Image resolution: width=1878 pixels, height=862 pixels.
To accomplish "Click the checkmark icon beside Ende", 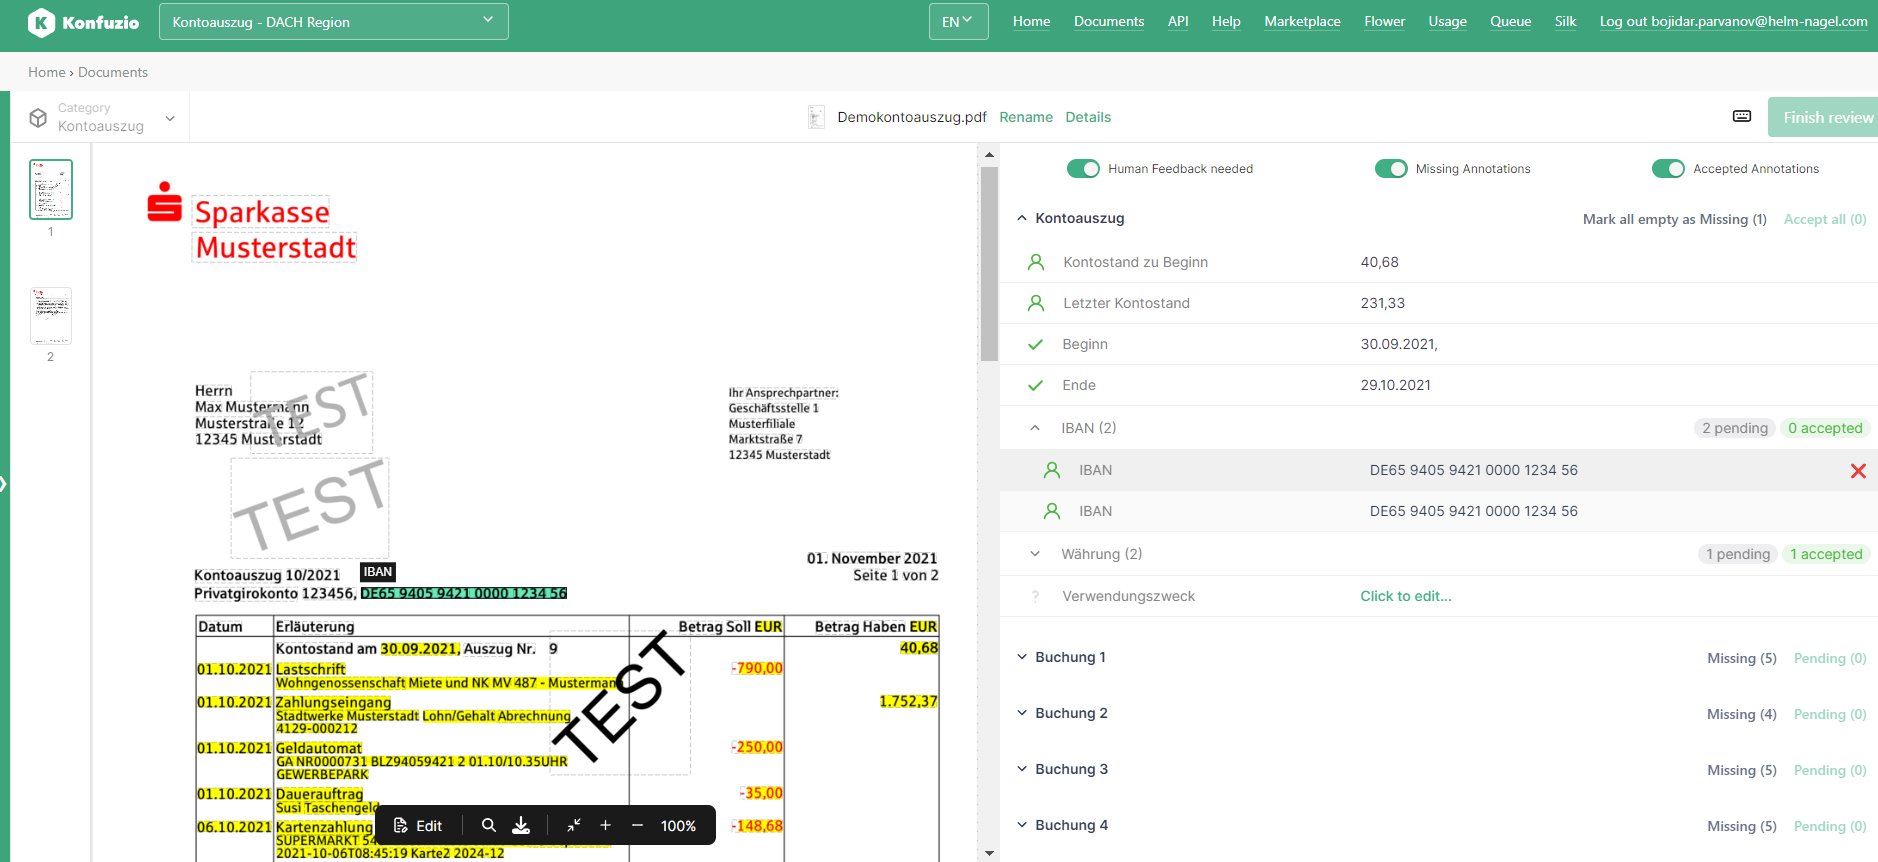I will click(1036, 385).
